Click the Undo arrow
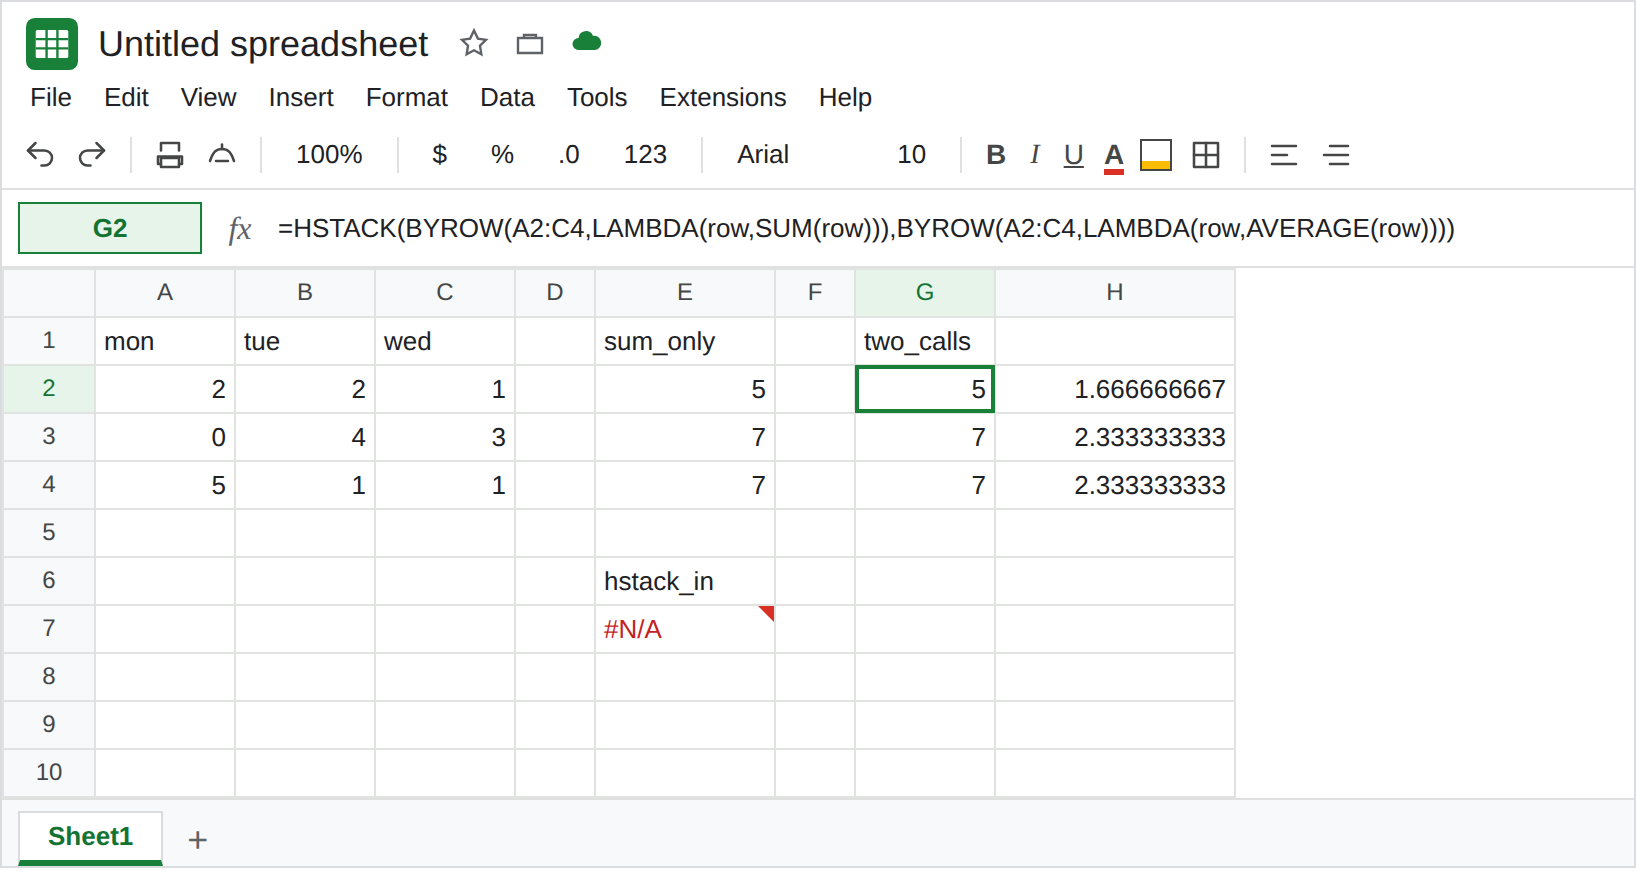 tap(40, 154)
